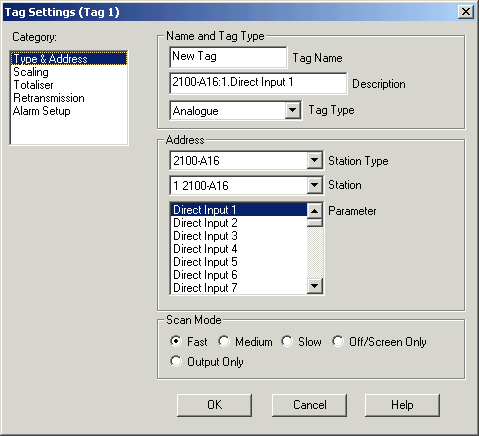Open Help for tag settings
479x436 pixels.
coord(402,405)
